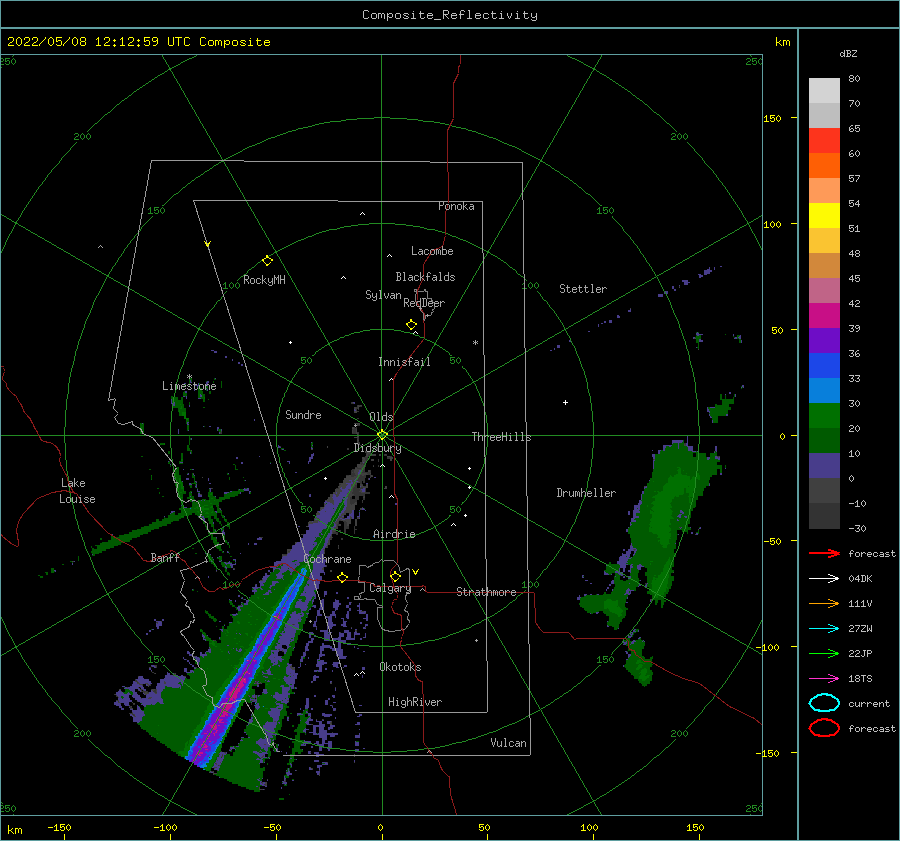
Task: Click the dBZ legend heading
Action: [848, 53]
